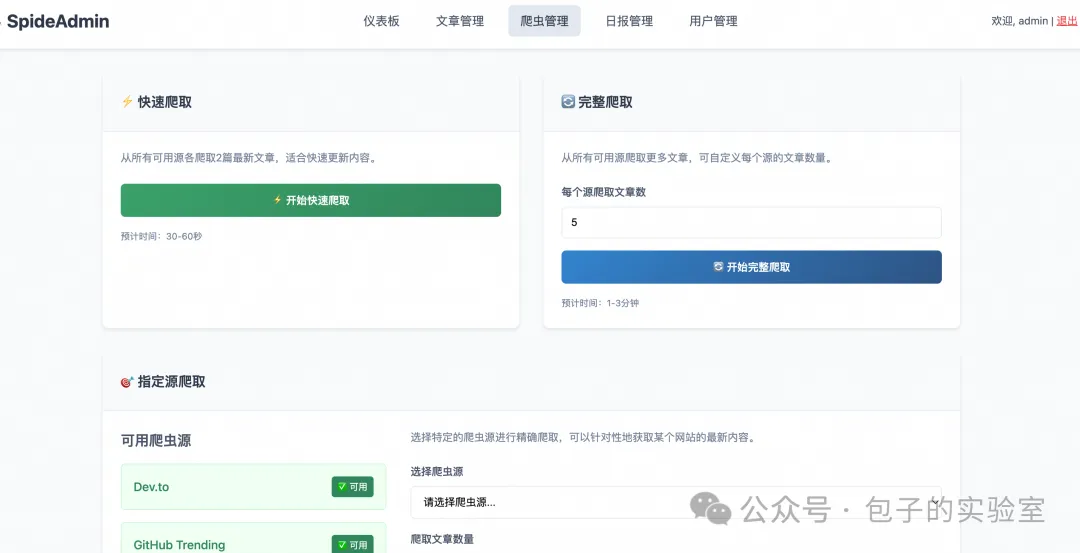Select the 爬虫管理 navigation tab
Viewport: 1080px width, 553px height.
tap(544, 21)
